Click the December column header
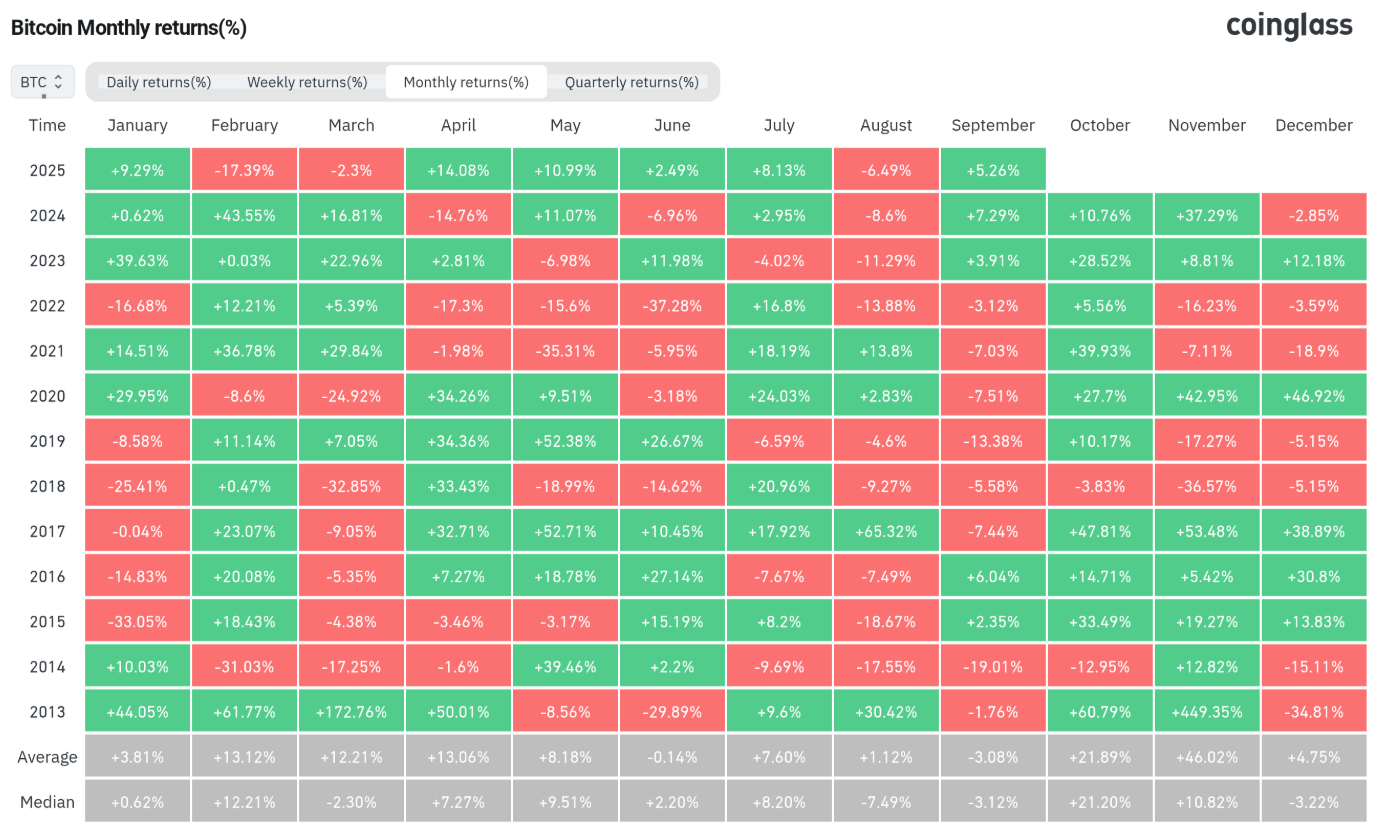 1313,125
